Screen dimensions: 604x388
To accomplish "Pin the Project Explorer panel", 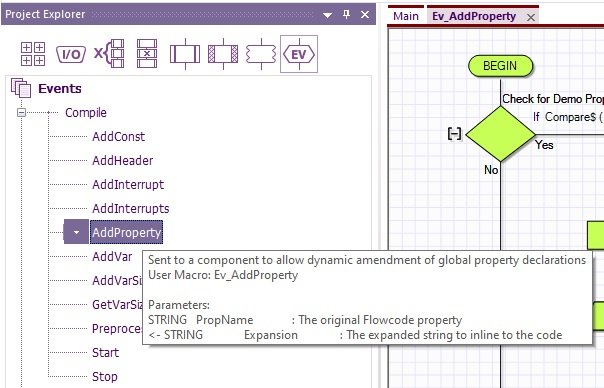I will (x=346, y=15).
